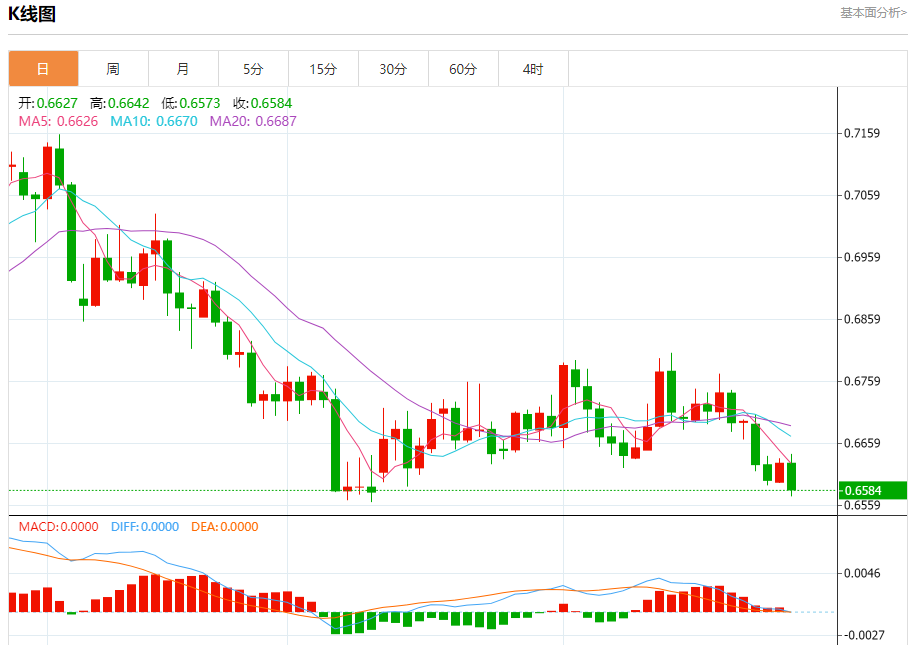Click the 0.6859 axis price label
This screenshot has height=645, width=918.
(x=862, y=320)
